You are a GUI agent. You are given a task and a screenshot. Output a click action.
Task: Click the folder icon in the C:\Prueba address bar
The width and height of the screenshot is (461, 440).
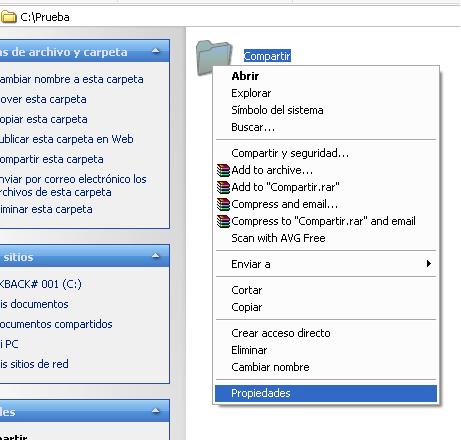tap(8, 17)
